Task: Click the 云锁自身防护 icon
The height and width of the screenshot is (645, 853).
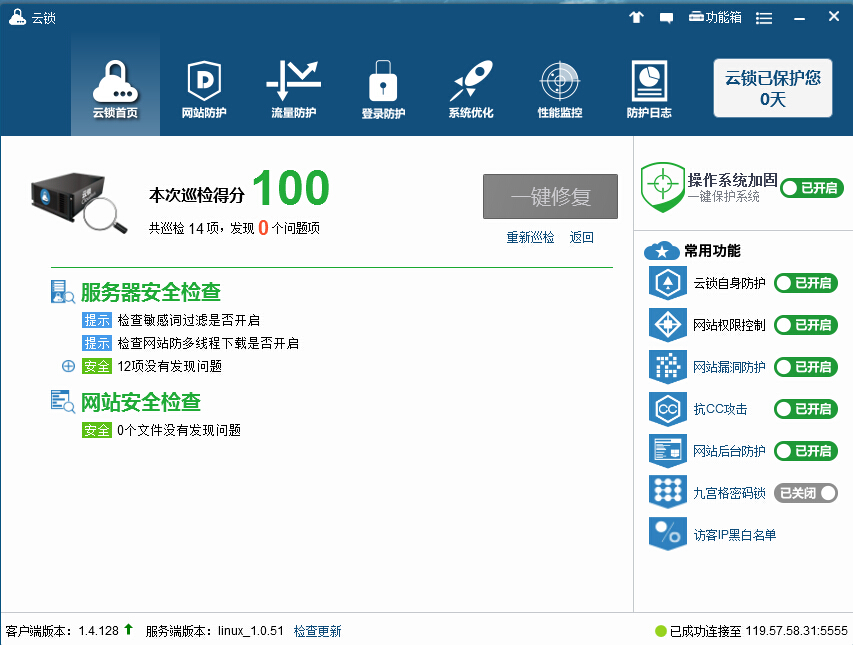Action: click(668, 283)
